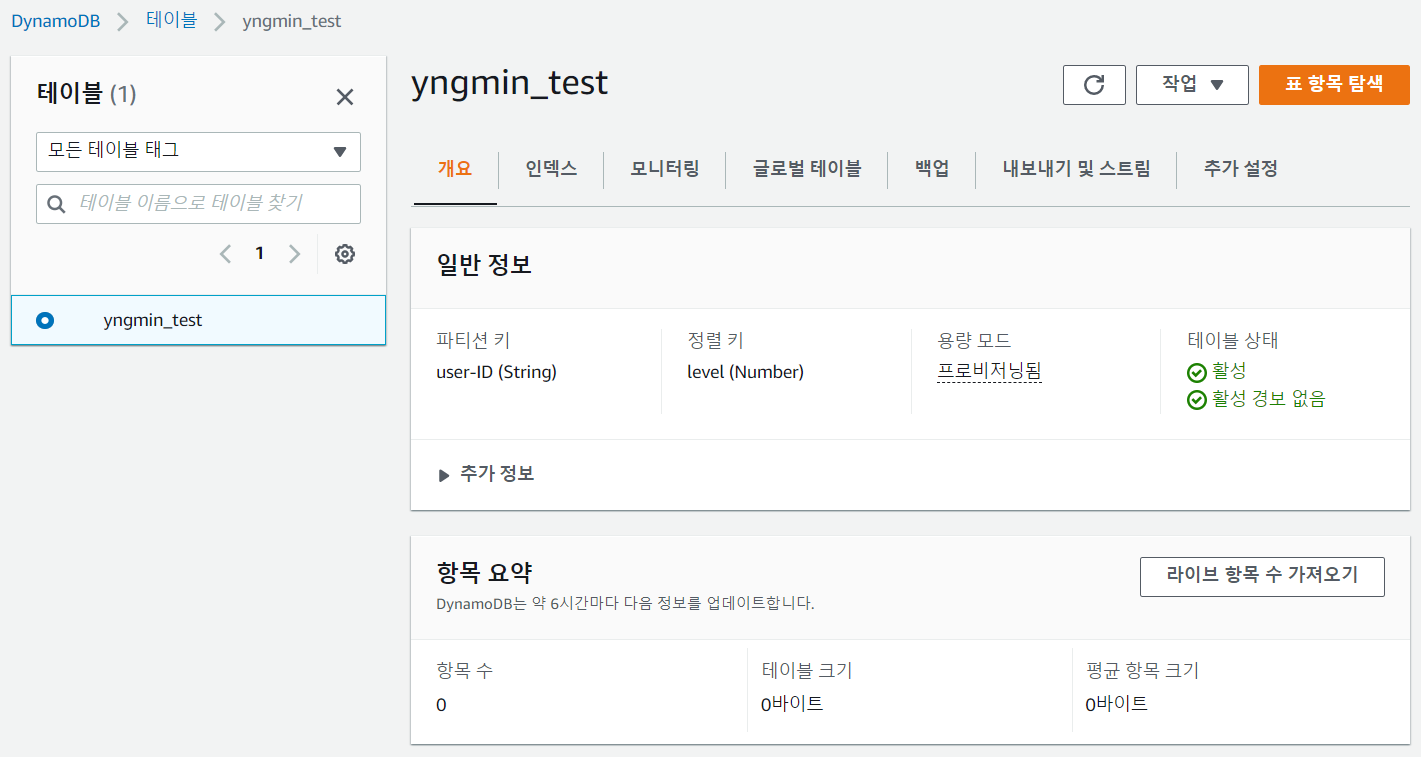
Task: Click the 평균 항목 크기 label
Action: [x=1142, y=670]
